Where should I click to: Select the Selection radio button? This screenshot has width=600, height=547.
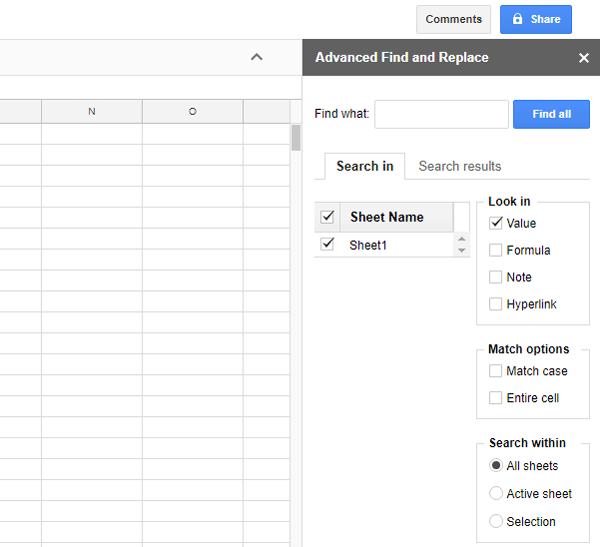tap(496, 521)
